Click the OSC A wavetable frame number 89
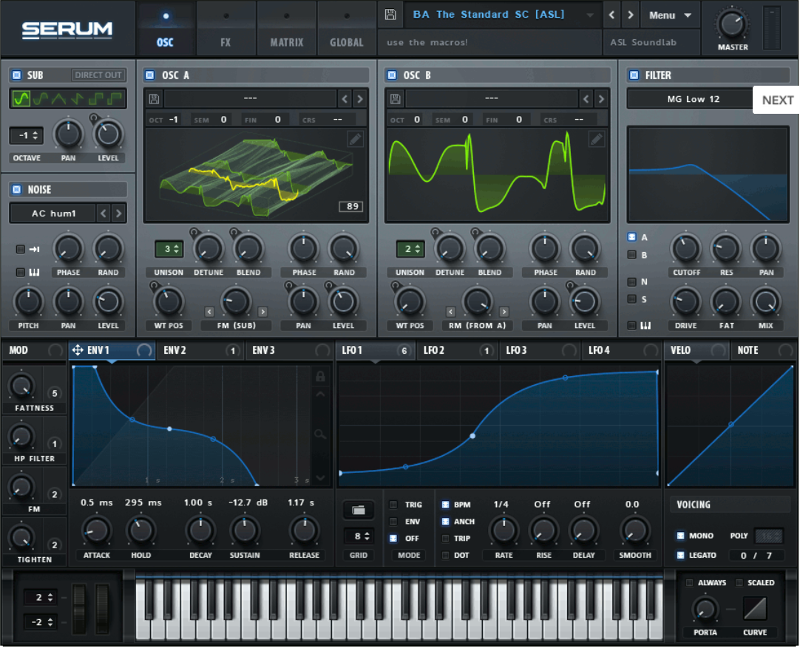This screenshot has width=800, height=648. coord(352,206)
